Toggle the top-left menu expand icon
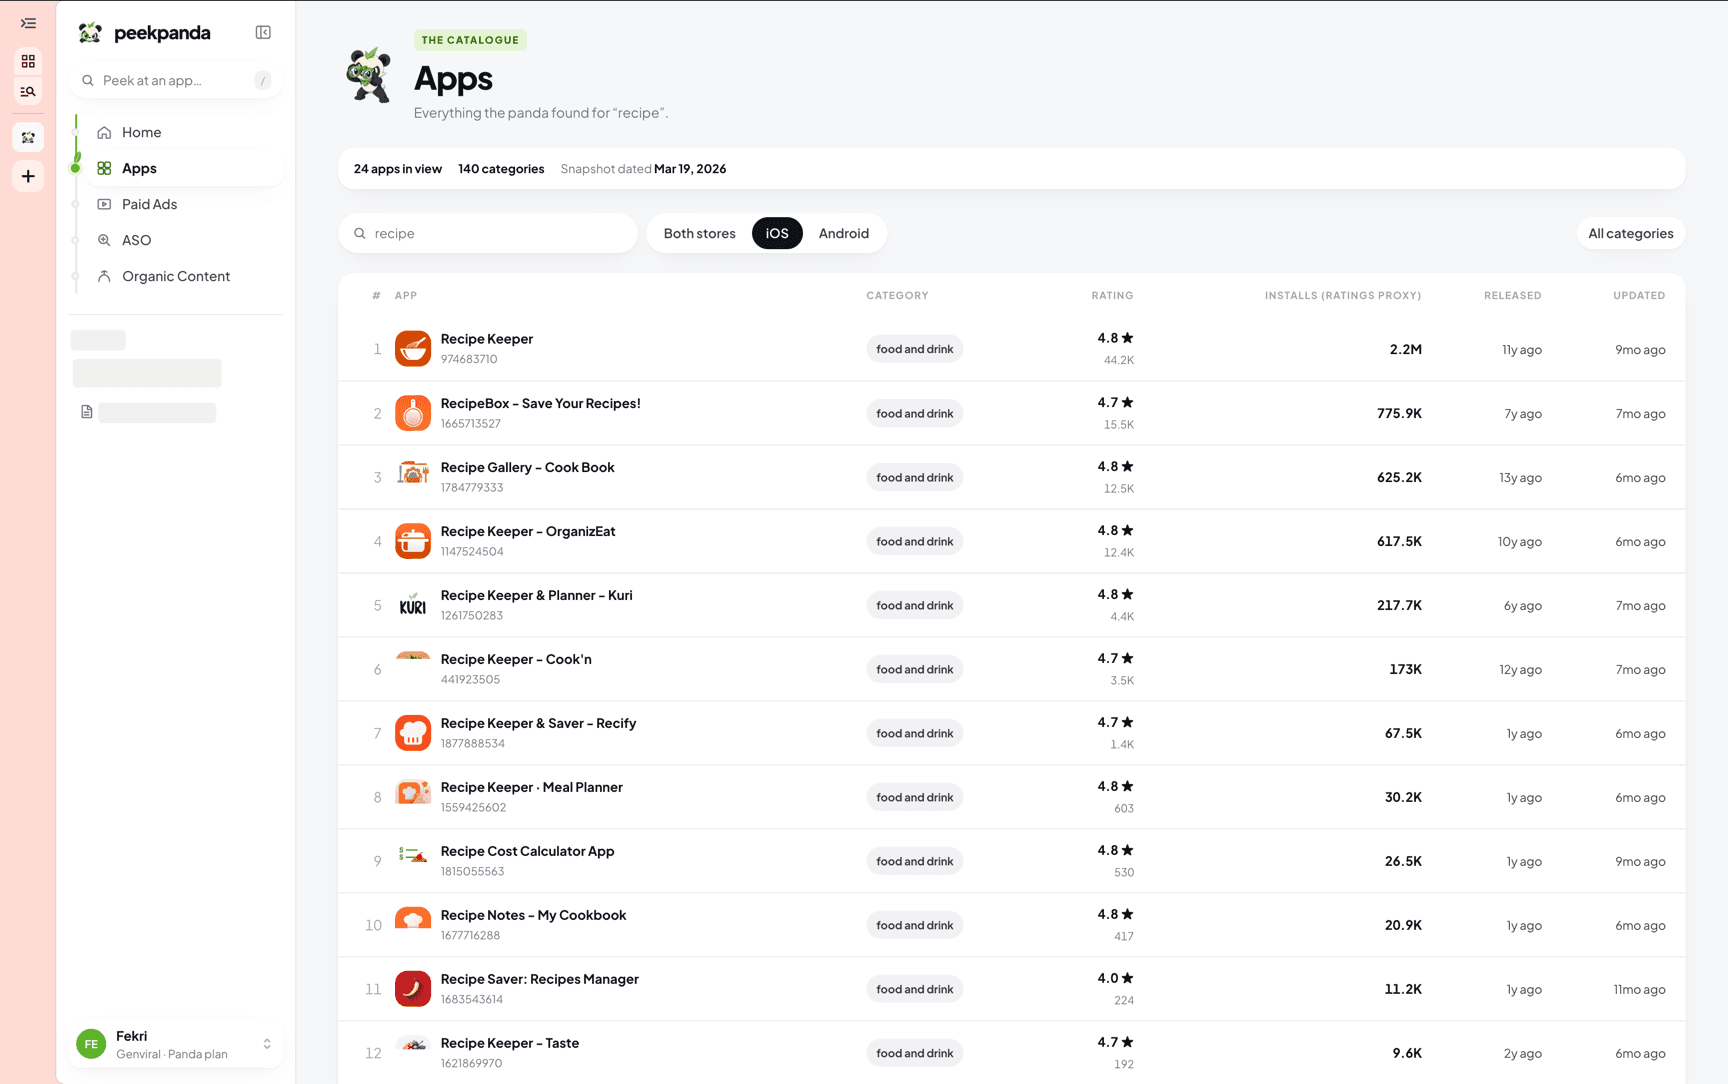Screen dimensions: 1728x1084 tap(28, 23)
